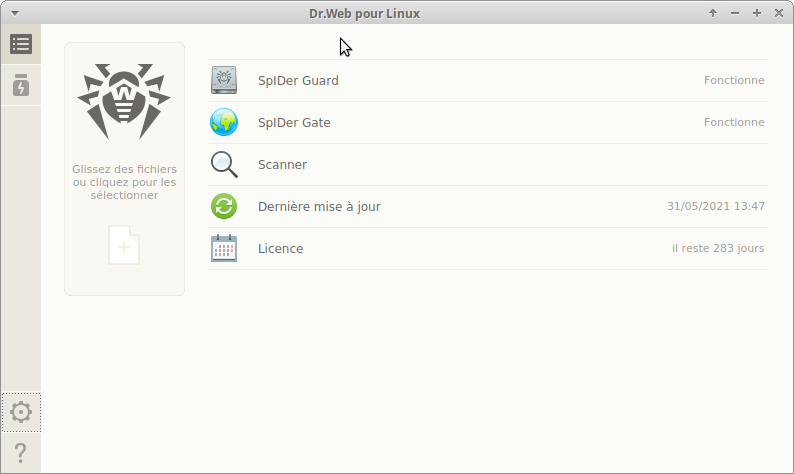Open the SpIDer Gate label
This screenshot has width=794, height=474.
294,122
